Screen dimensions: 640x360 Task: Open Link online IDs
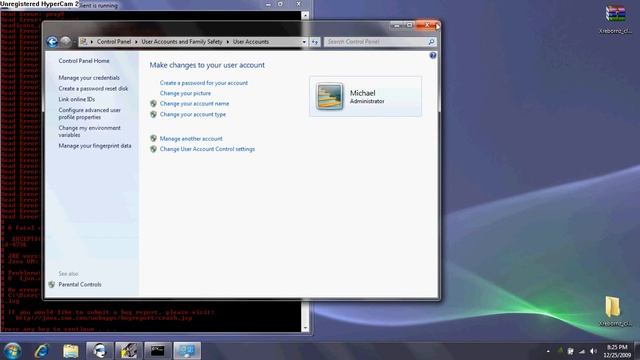pyautogui.click(x=76, y=99)
